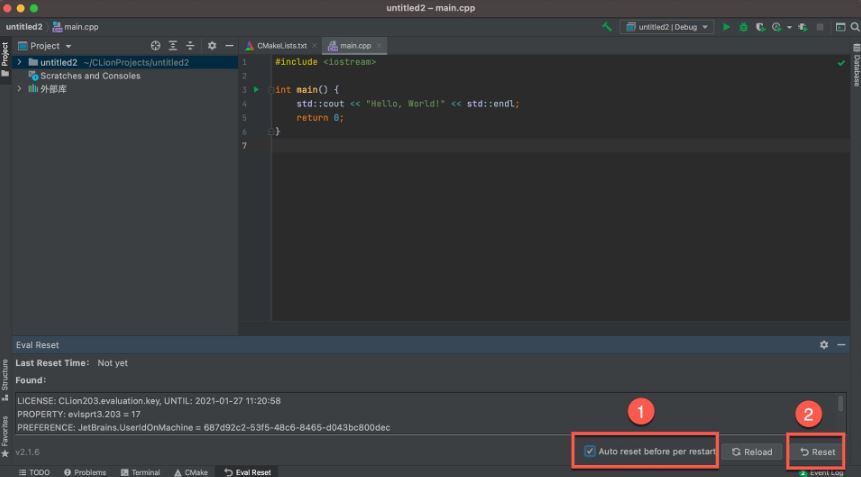The width and height of the screenshot is (861, 477).
Task: Start debugging with the bug icon
Action: point(743,27)
